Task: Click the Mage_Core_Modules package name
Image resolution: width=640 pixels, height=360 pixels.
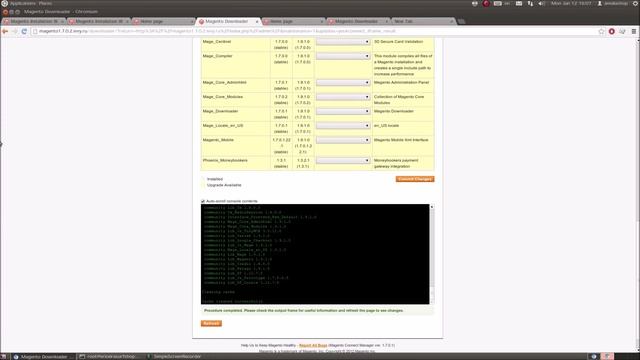Action: (x=223, y=97)
